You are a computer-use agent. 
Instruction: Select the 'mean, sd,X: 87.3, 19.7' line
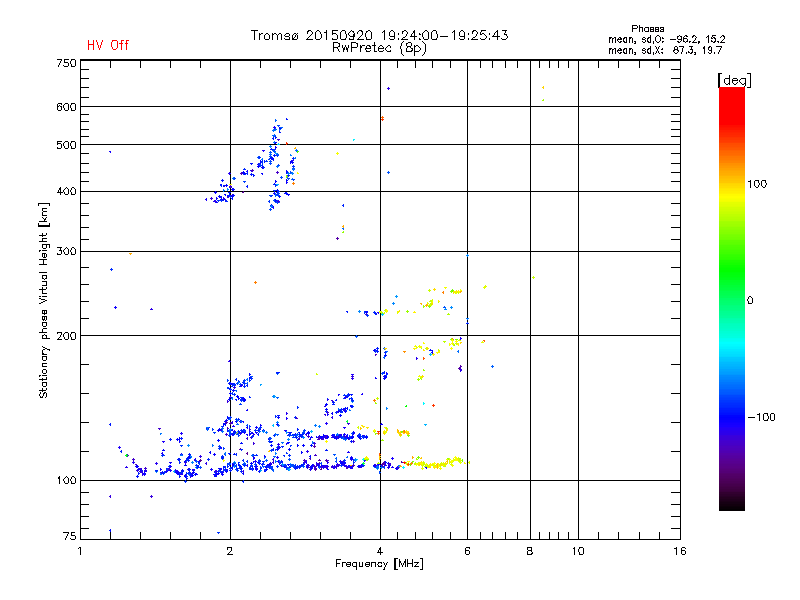click(x=665, y=50)
